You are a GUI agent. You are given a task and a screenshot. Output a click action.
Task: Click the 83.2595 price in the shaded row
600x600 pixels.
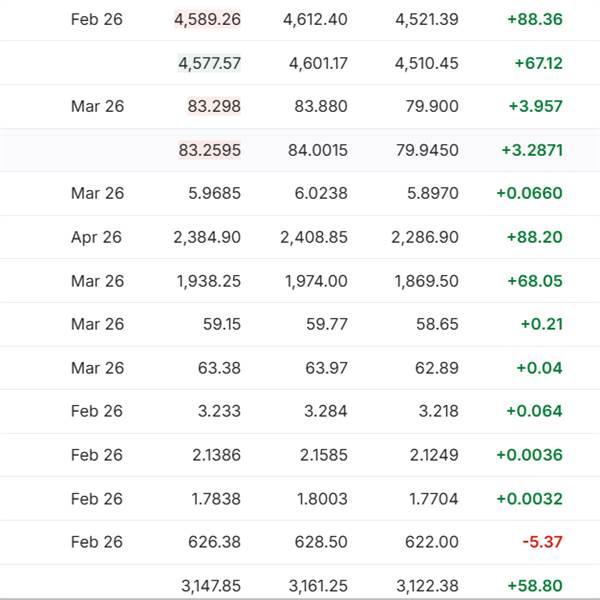[209, 150]
